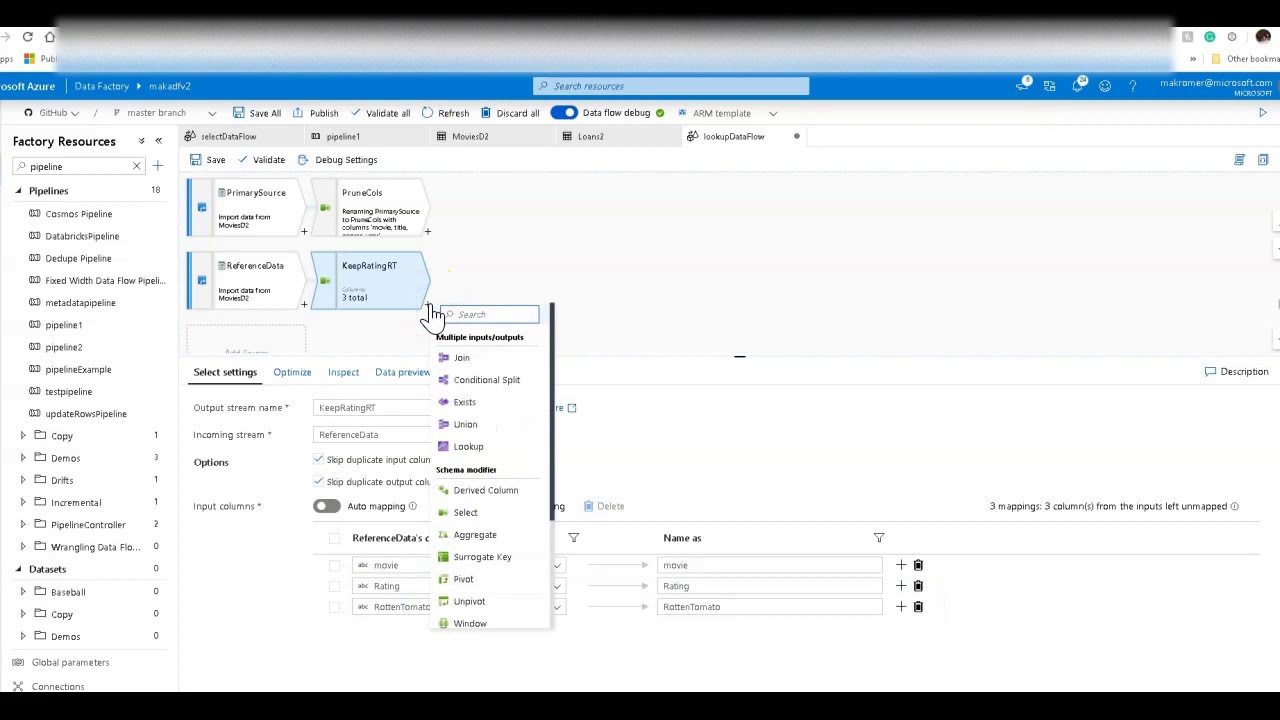Tick the checkbox for Rating row
Viewport: 1280px width, 720px height.
(334, 586)
